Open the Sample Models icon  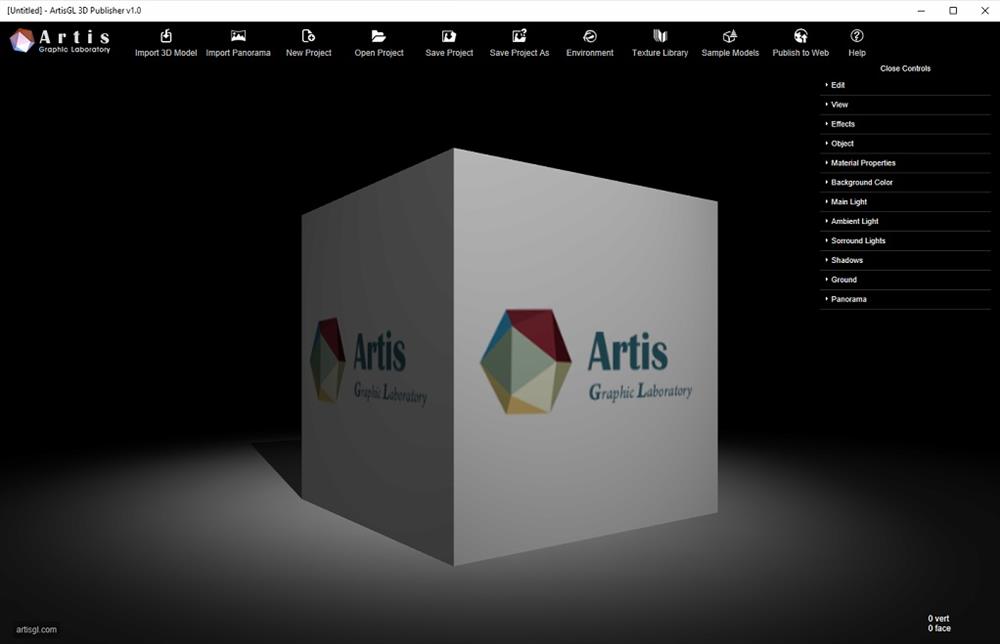730,36
